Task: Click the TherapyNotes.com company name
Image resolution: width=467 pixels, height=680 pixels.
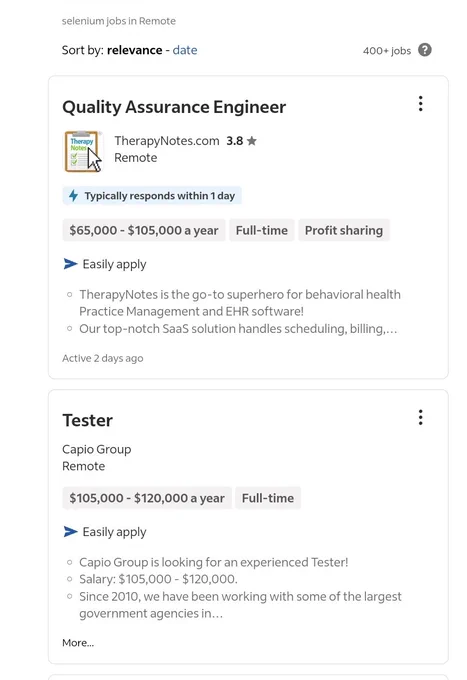Action: 167,141
